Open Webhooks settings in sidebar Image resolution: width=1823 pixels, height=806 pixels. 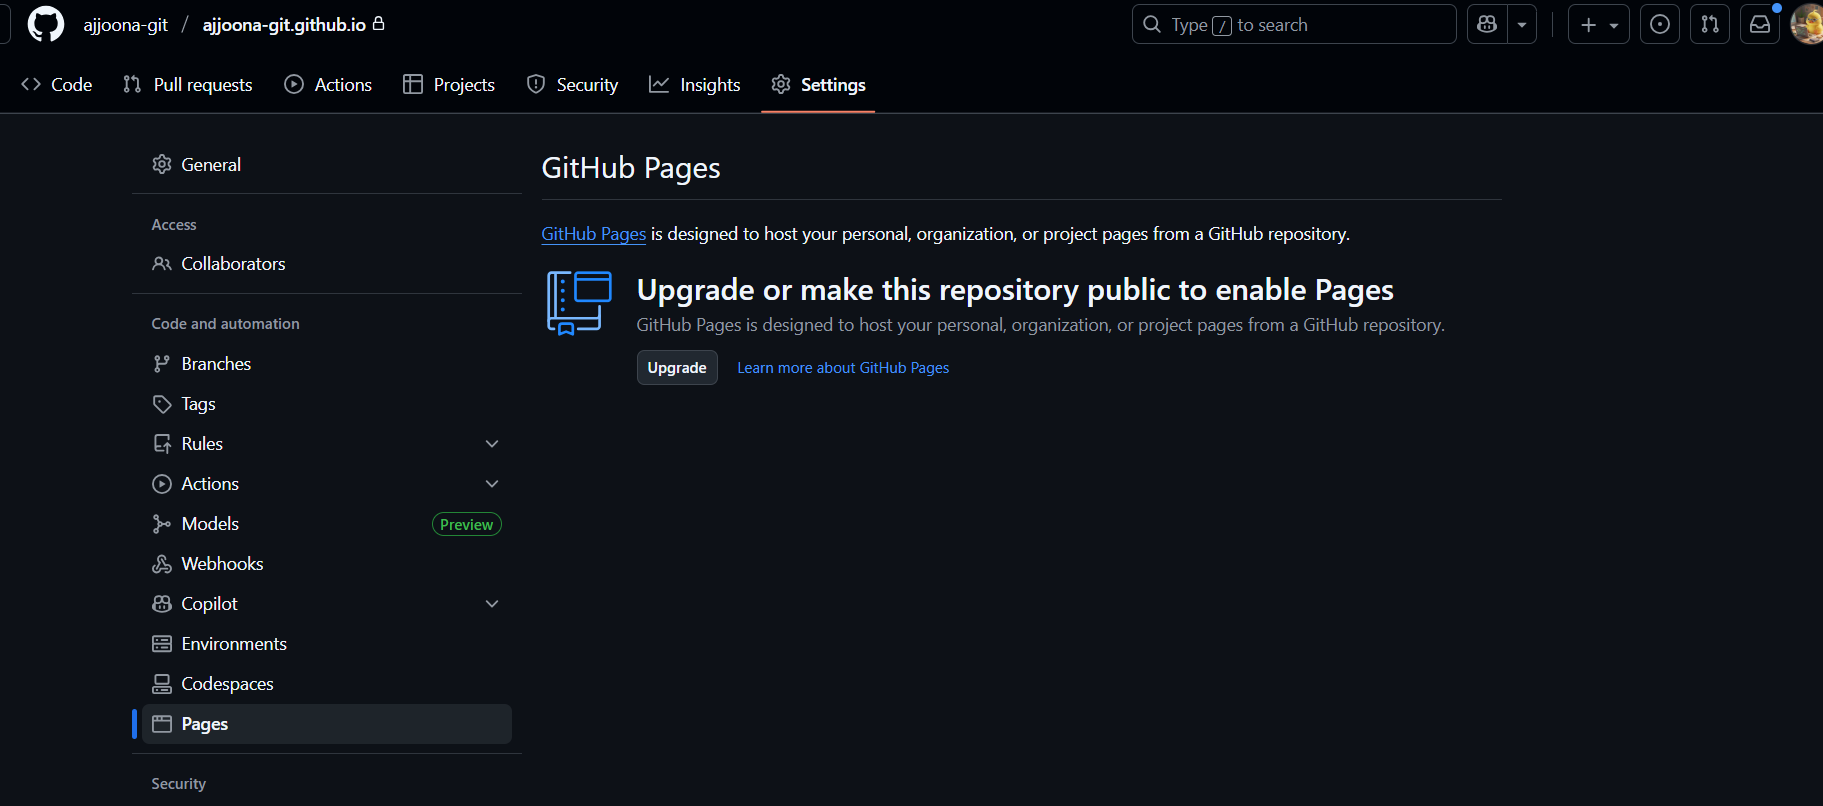(x=222, y=564)
